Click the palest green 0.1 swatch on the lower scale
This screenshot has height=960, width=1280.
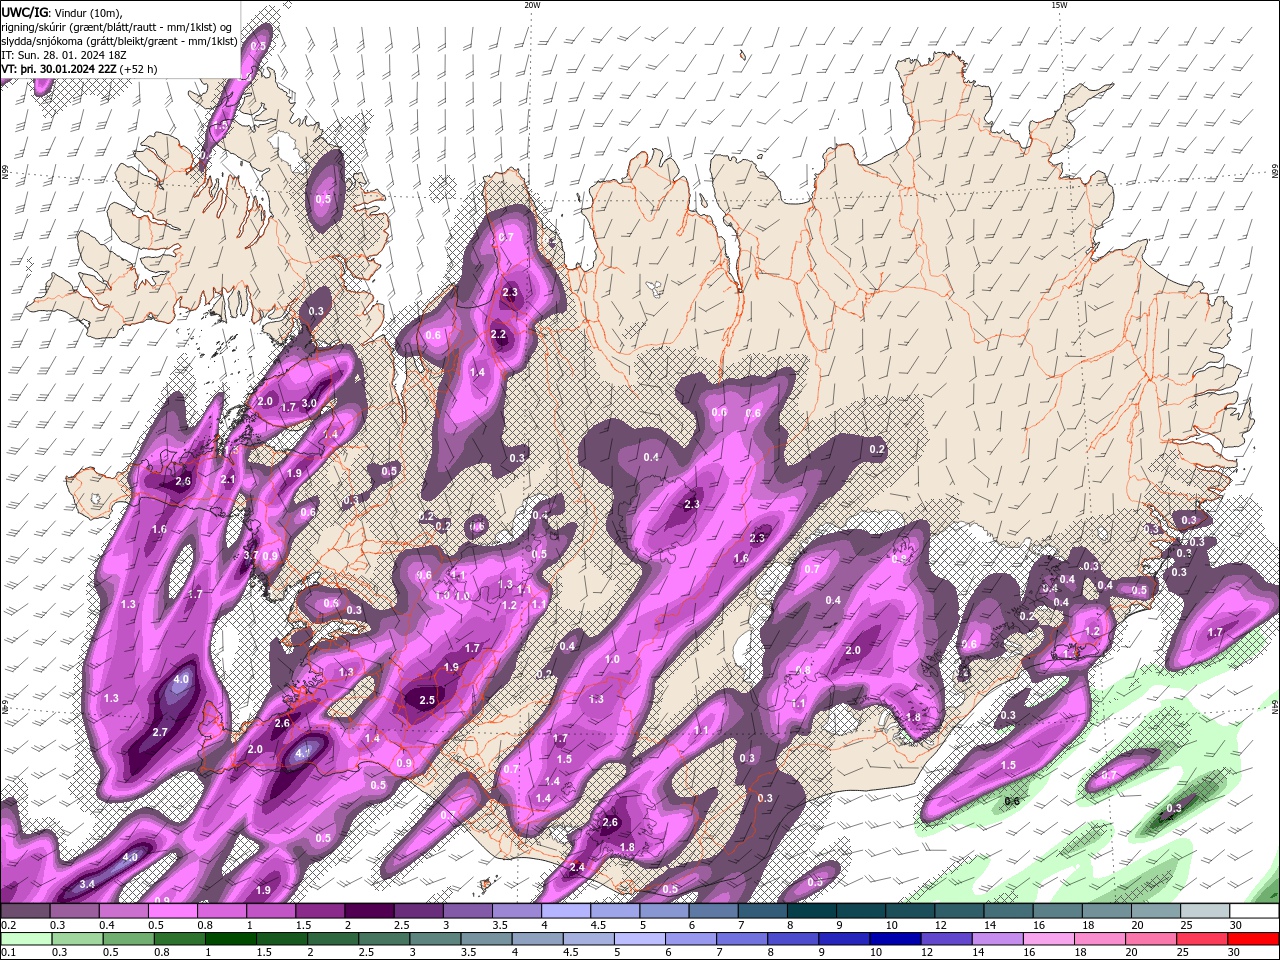point(27,939)
